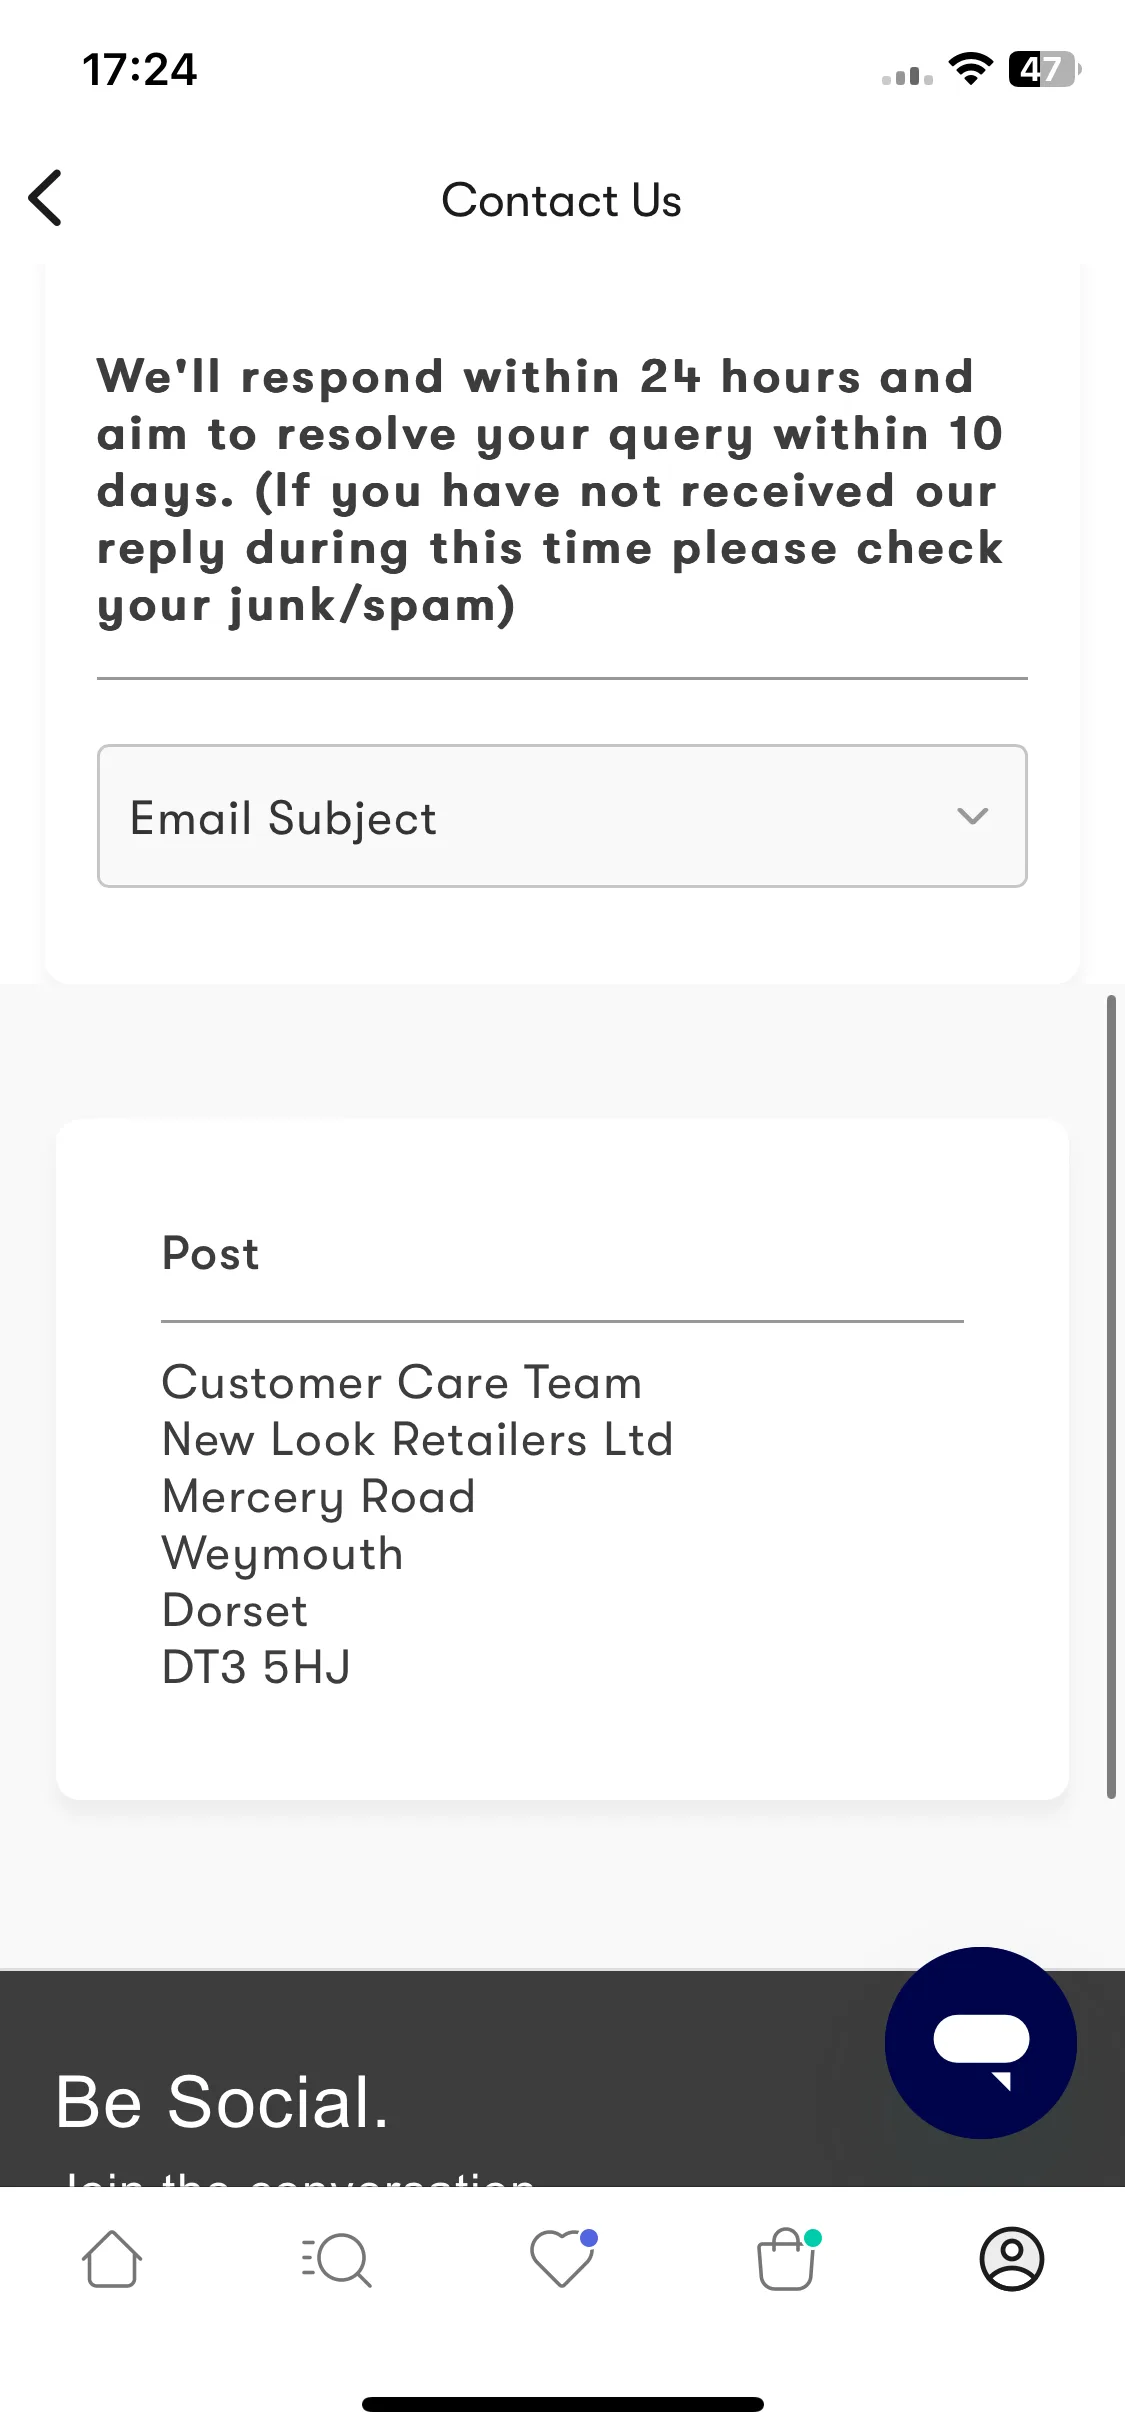This screenshot has width=1125, height=2436.
Task: Open the search and browse icon
Action: (337, 2259)
